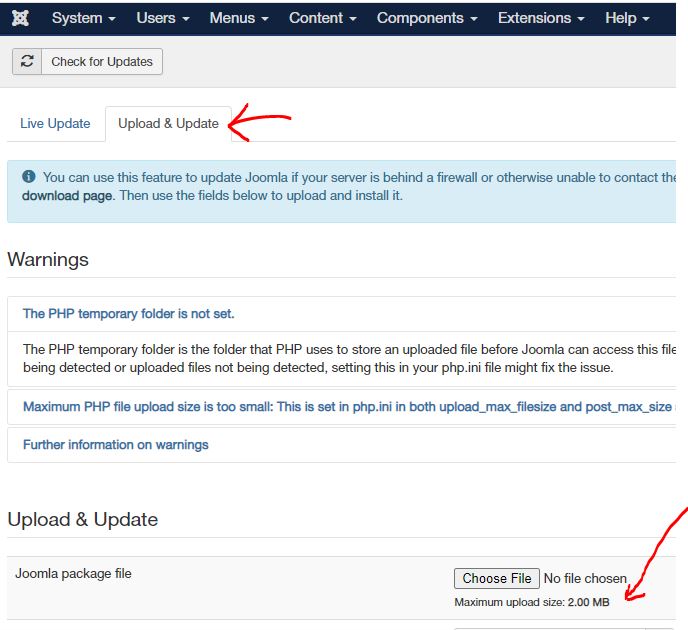Switch to the Live Update tab

(x=55, y=124)
